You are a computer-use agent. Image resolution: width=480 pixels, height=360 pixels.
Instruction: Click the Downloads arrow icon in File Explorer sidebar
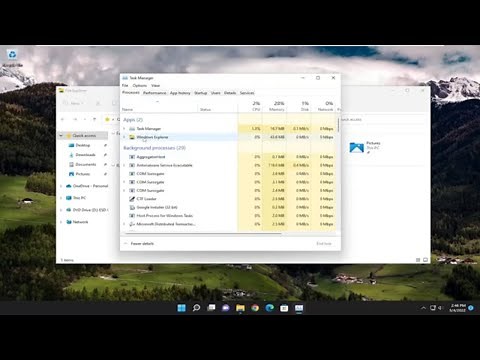[71, 155]
